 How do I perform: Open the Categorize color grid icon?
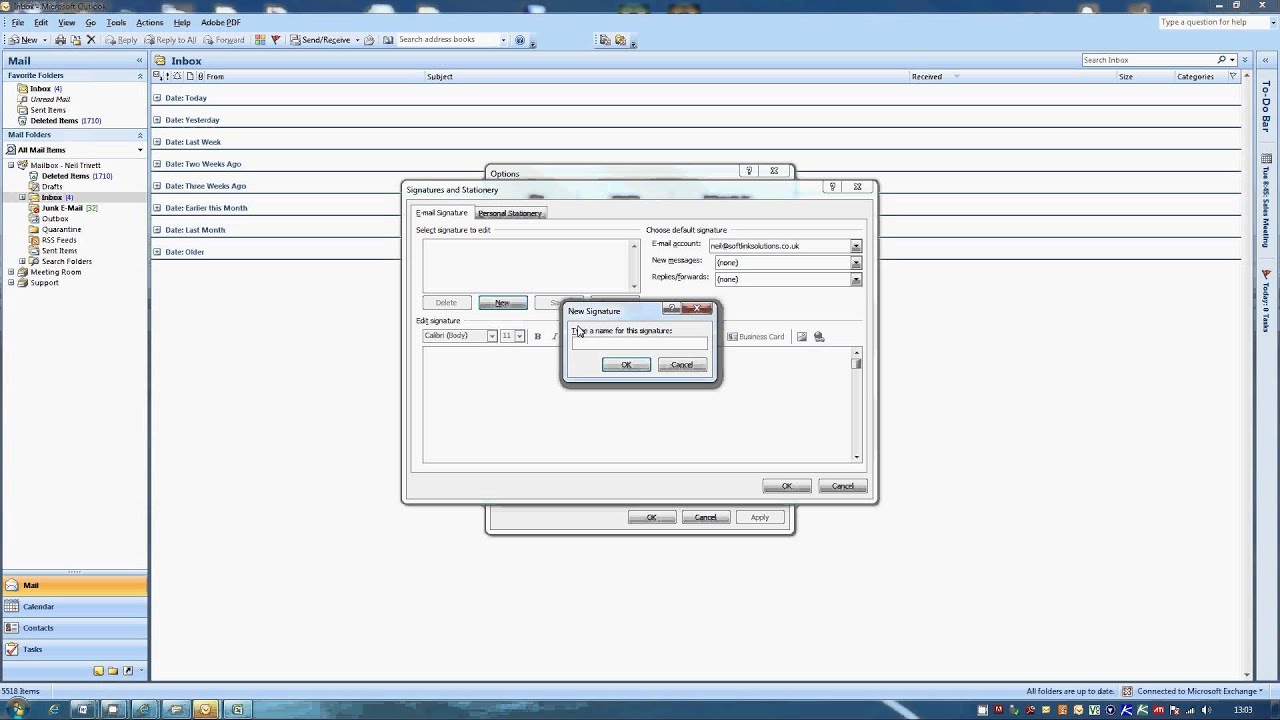(x=260, y=40)
